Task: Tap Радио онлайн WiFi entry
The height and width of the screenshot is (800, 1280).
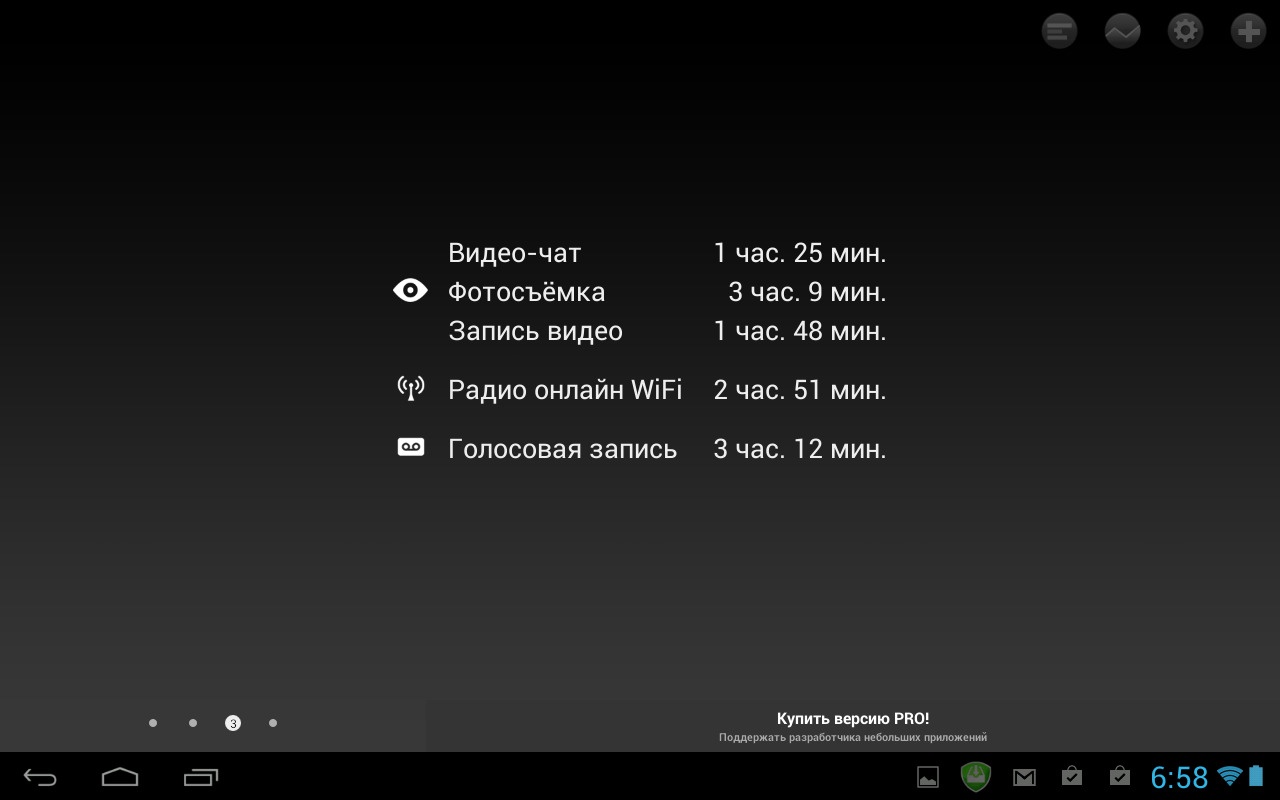Action: coord(666,389)
